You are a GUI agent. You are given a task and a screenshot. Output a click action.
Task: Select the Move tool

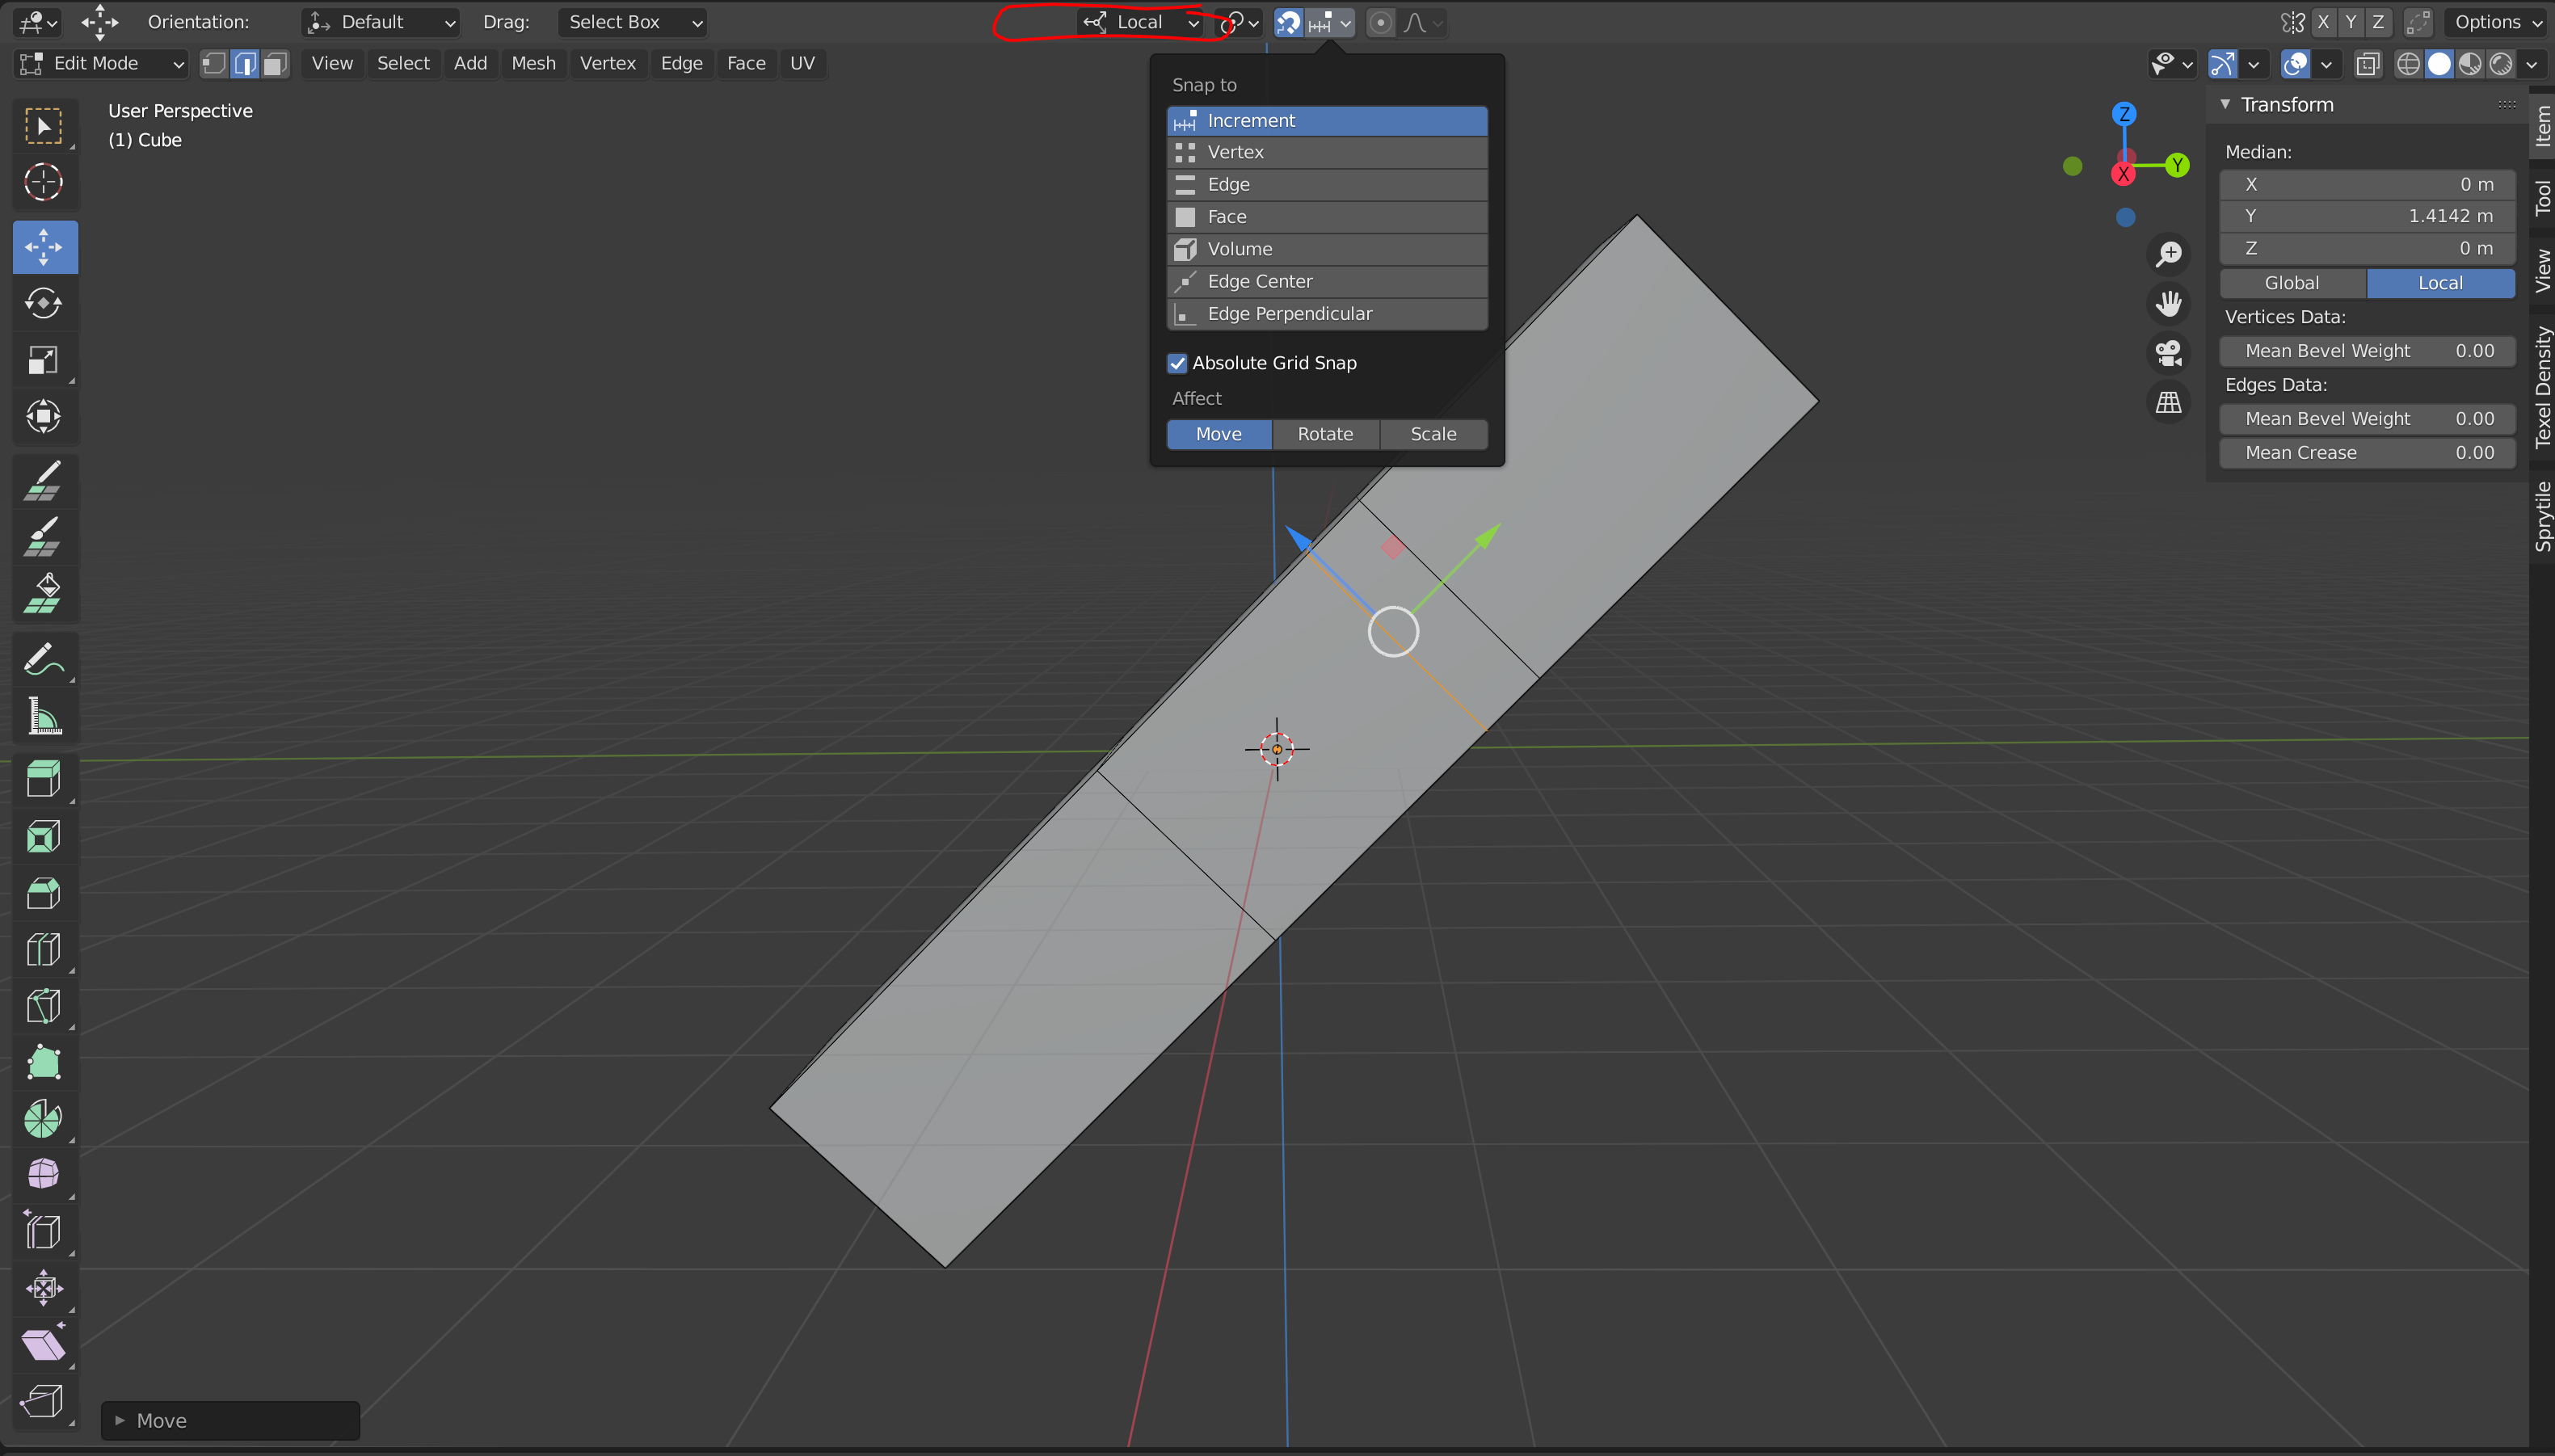tap(45, 247)
